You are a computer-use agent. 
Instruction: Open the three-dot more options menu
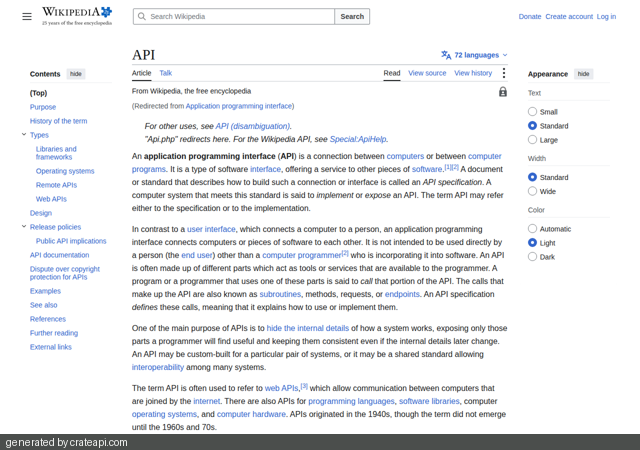504,73
